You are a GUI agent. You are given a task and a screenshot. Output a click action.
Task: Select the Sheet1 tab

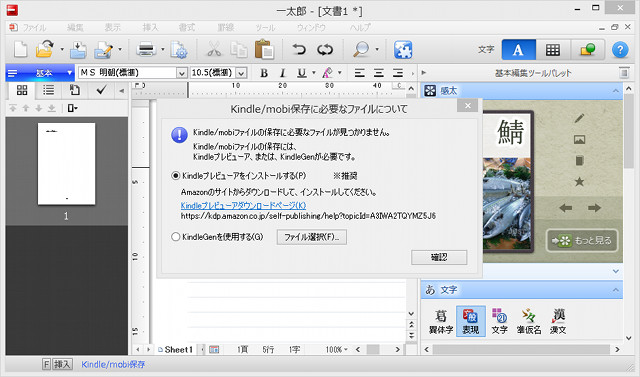point(176,350)
